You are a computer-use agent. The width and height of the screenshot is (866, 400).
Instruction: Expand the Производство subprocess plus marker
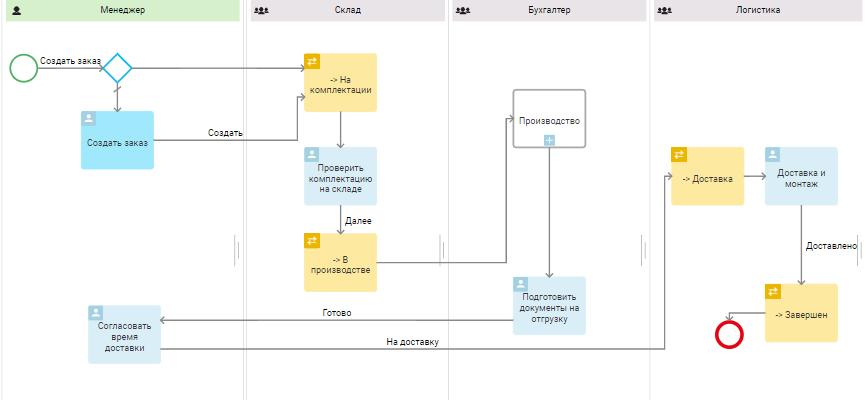[549, 140]
